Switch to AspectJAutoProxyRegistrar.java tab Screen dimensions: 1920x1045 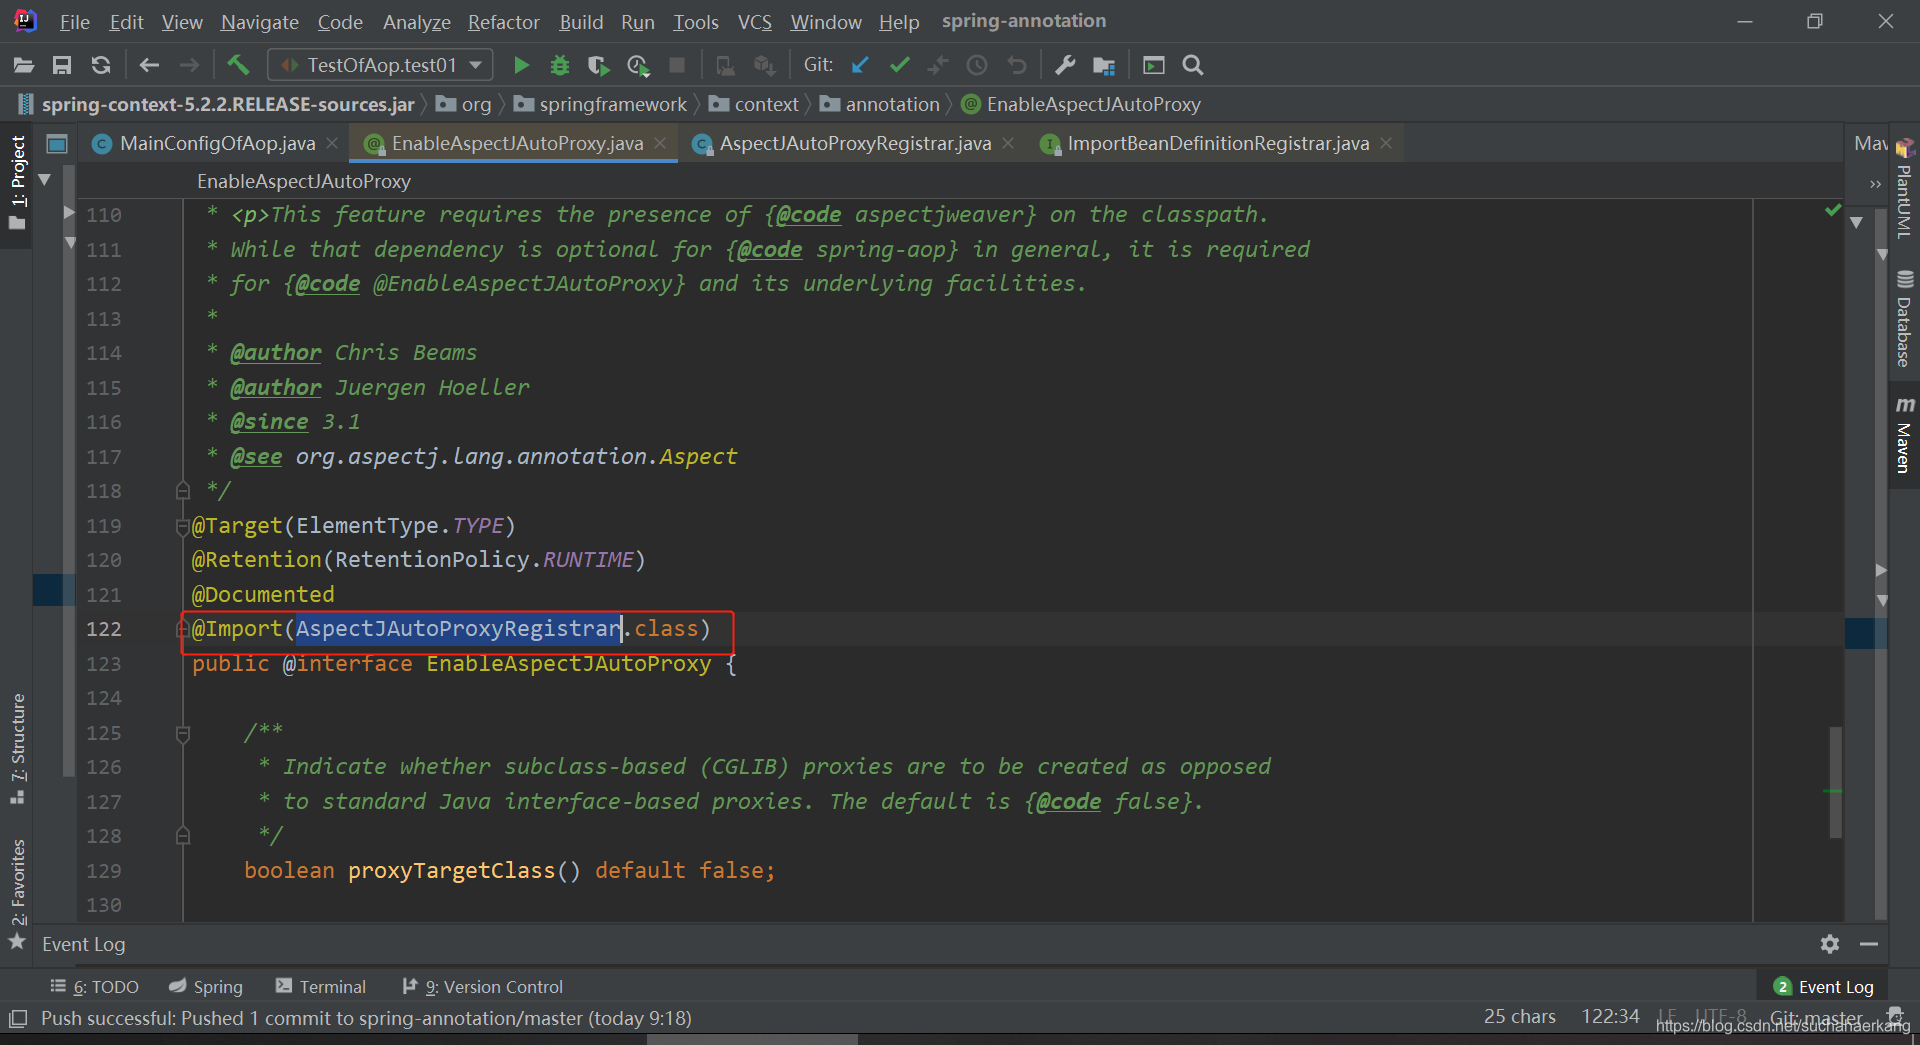pyautogui.click(x=855, y=143)
